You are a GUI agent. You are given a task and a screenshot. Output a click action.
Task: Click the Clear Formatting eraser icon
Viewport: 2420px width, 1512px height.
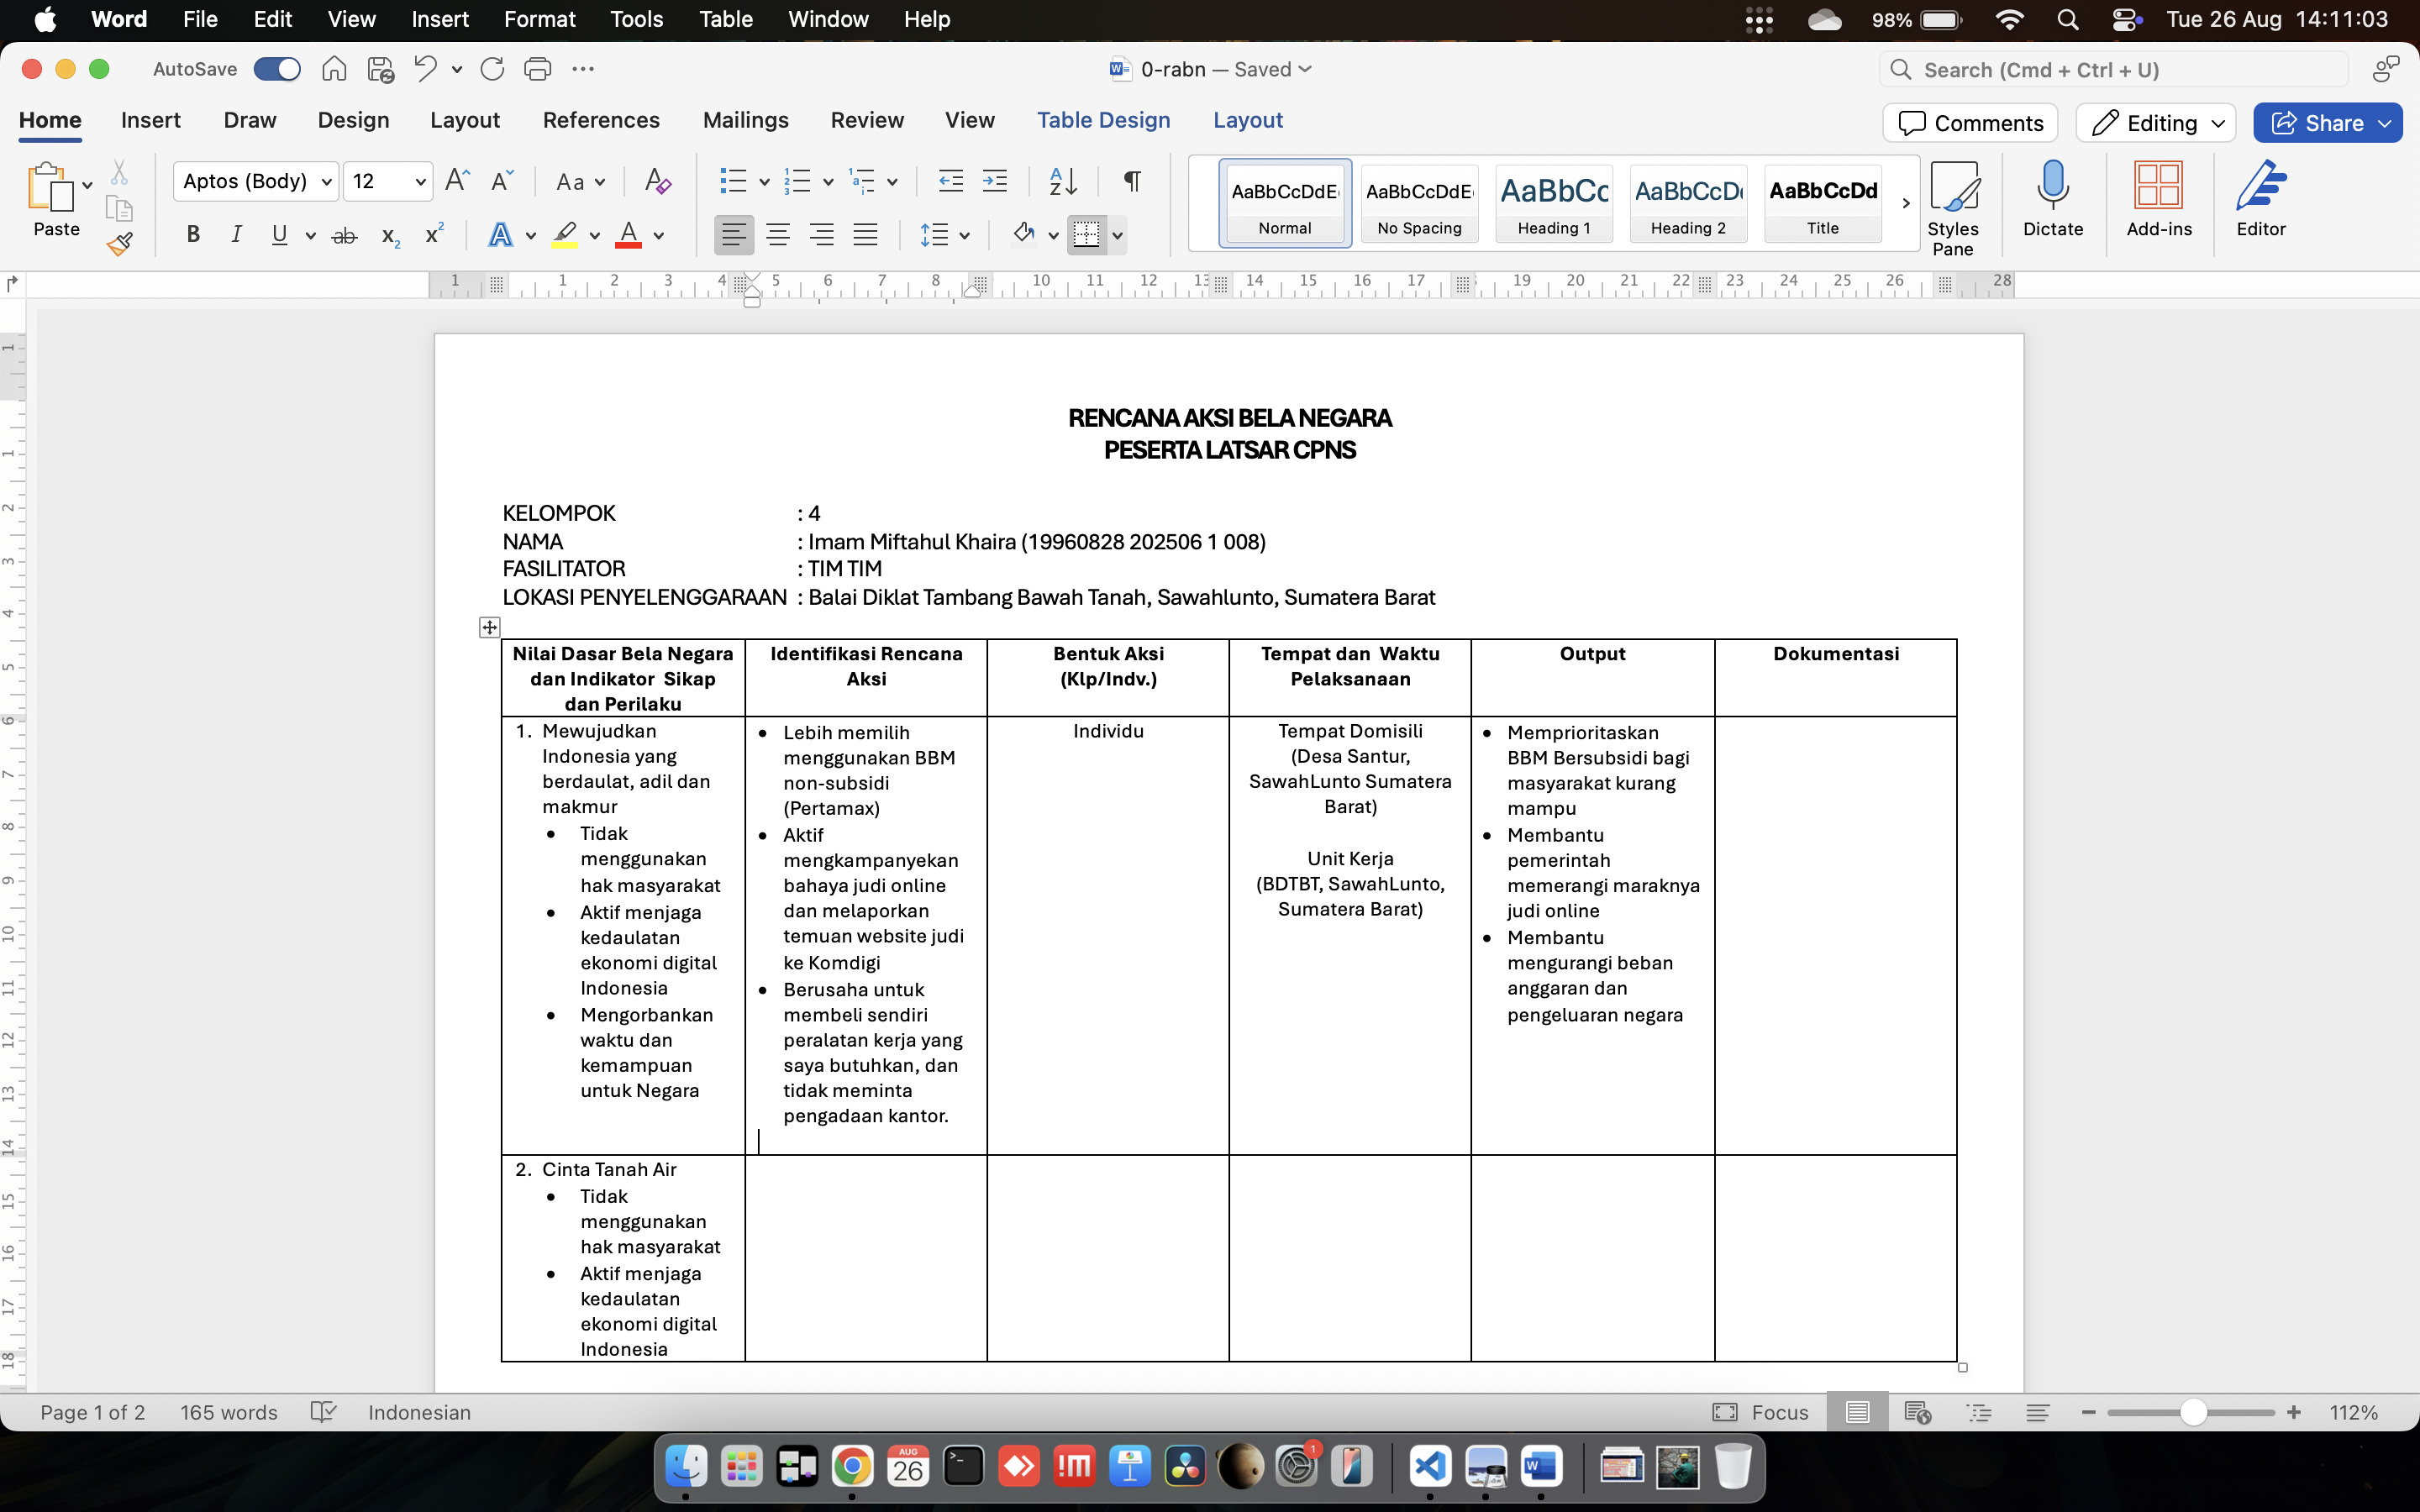click(x=657, y=181)
